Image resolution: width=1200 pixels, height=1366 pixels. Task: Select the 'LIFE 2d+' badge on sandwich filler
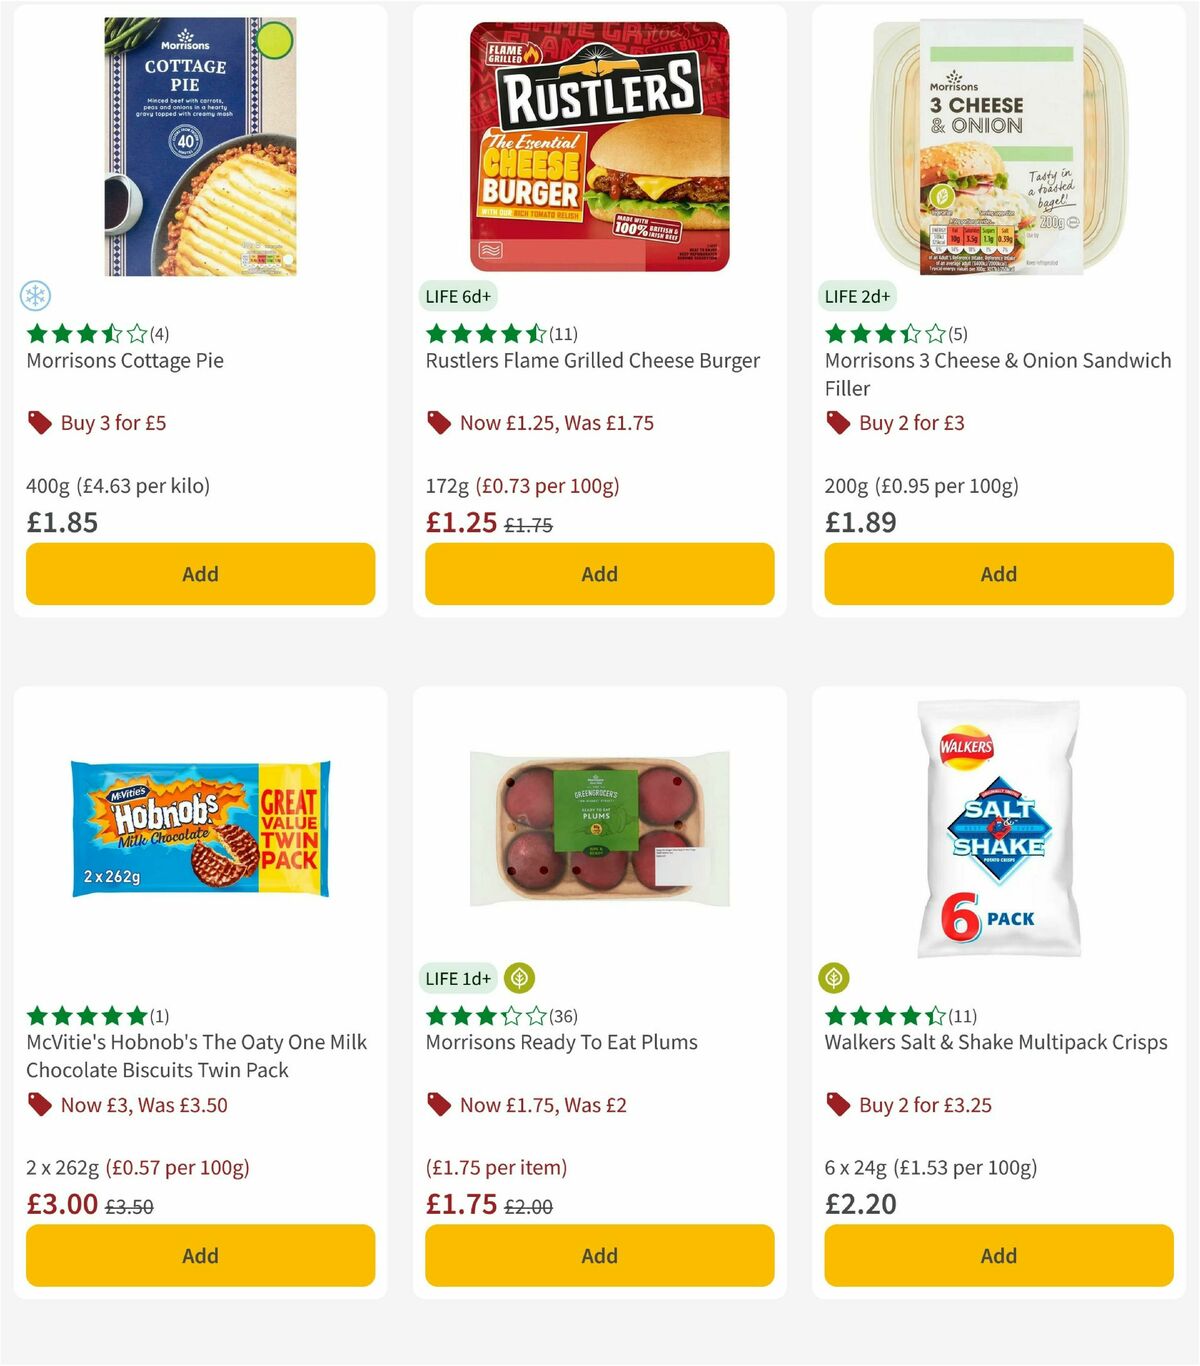(x=856, y=296)
